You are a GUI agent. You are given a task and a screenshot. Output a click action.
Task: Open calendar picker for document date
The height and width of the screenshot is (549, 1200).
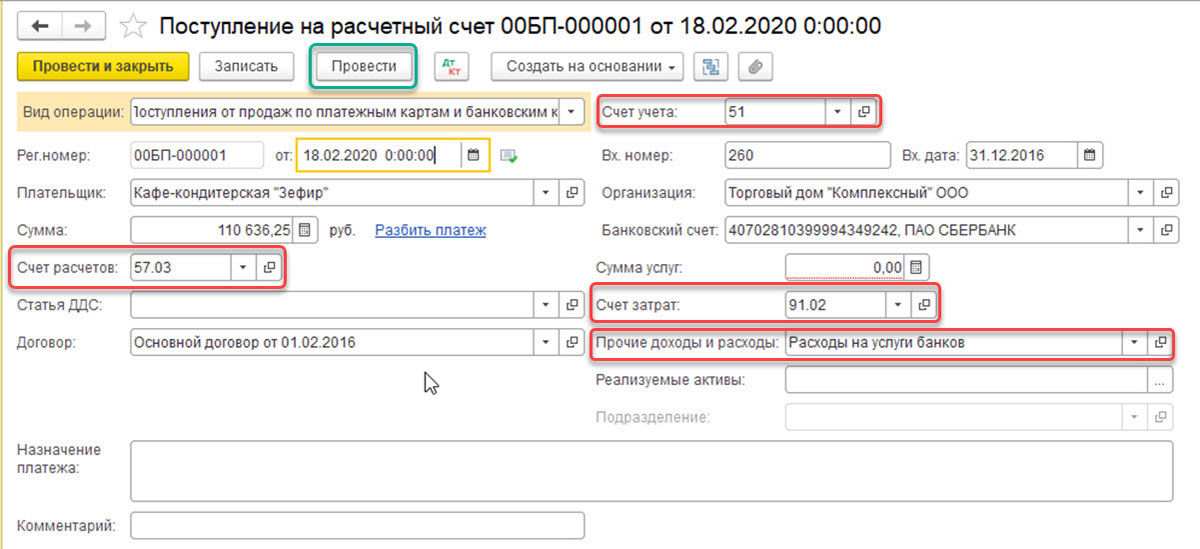tap(474, 155)
